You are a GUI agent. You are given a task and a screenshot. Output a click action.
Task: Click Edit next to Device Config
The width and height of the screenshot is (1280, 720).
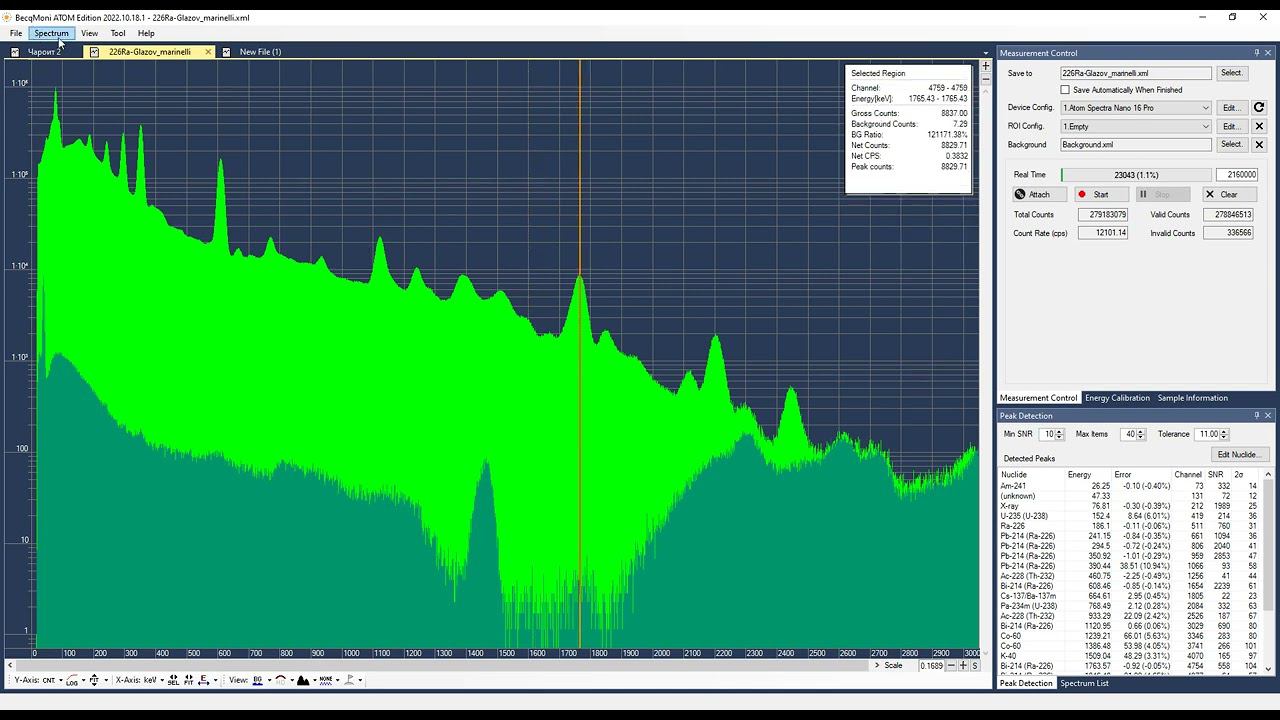[1231, 108]
